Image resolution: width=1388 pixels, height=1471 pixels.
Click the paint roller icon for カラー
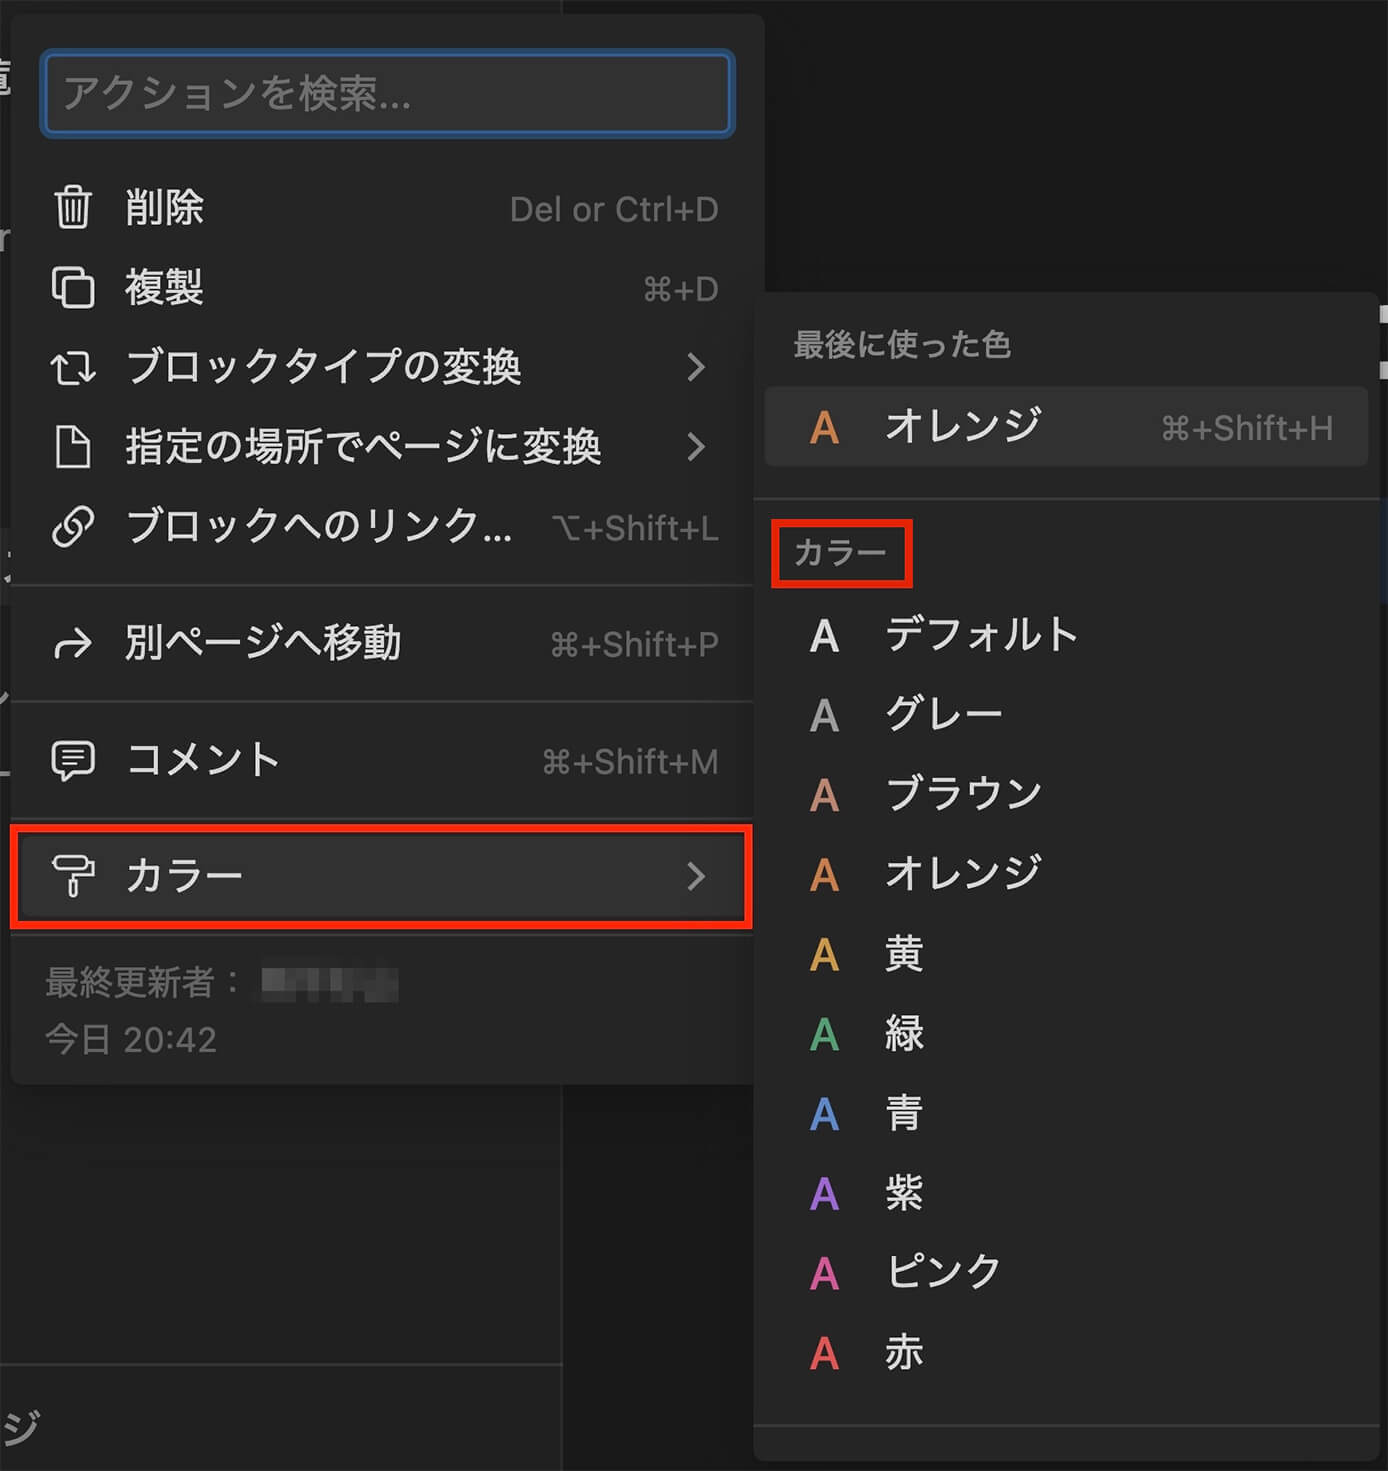[x=73, y=876]
